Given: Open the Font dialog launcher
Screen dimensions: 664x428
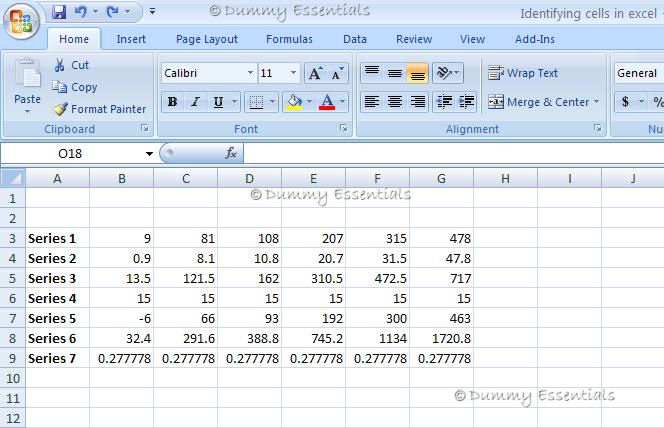Looking at the screenshot, I should (x=343, y=128).
